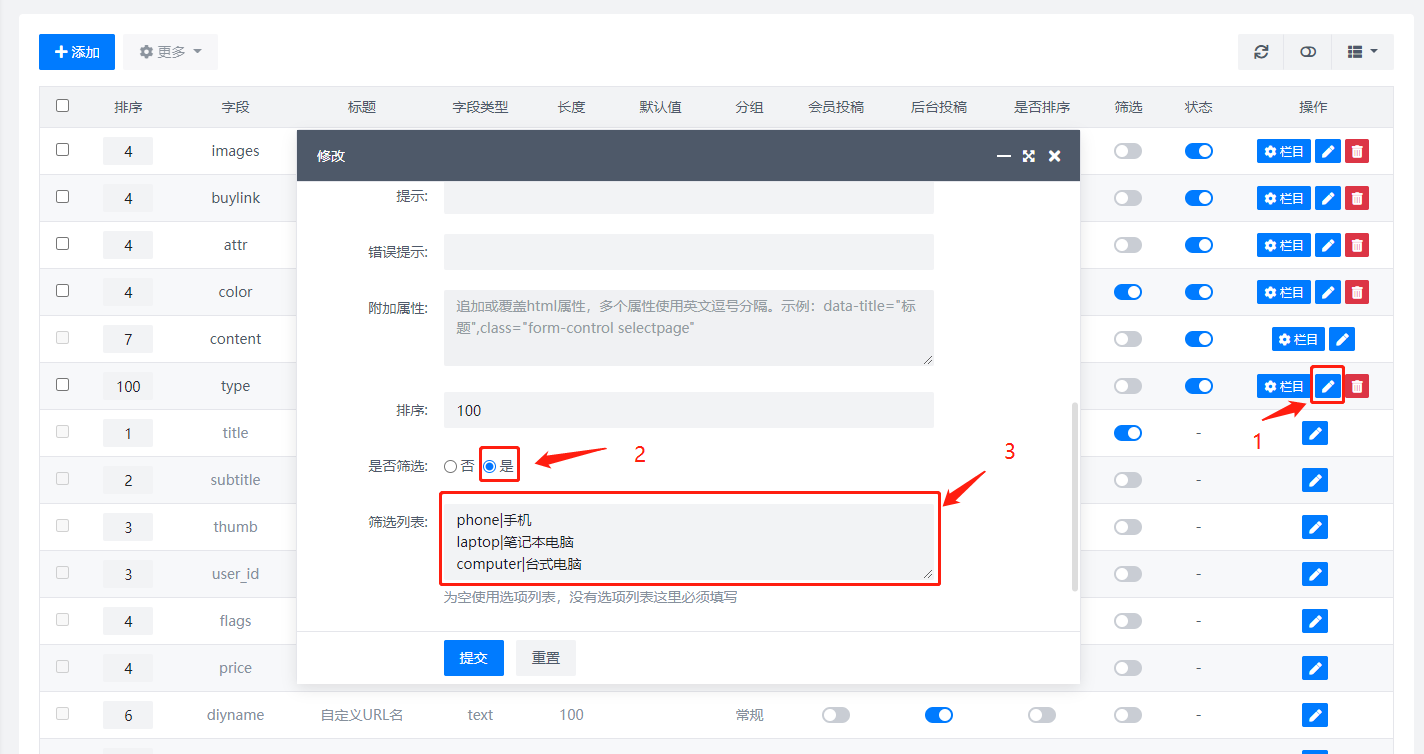Image resolution: width=1424 pixels, height=754 pixels.
Task: Open the 更多 dropdown menu
Action: pyautogui.click(x=170, y=52)
